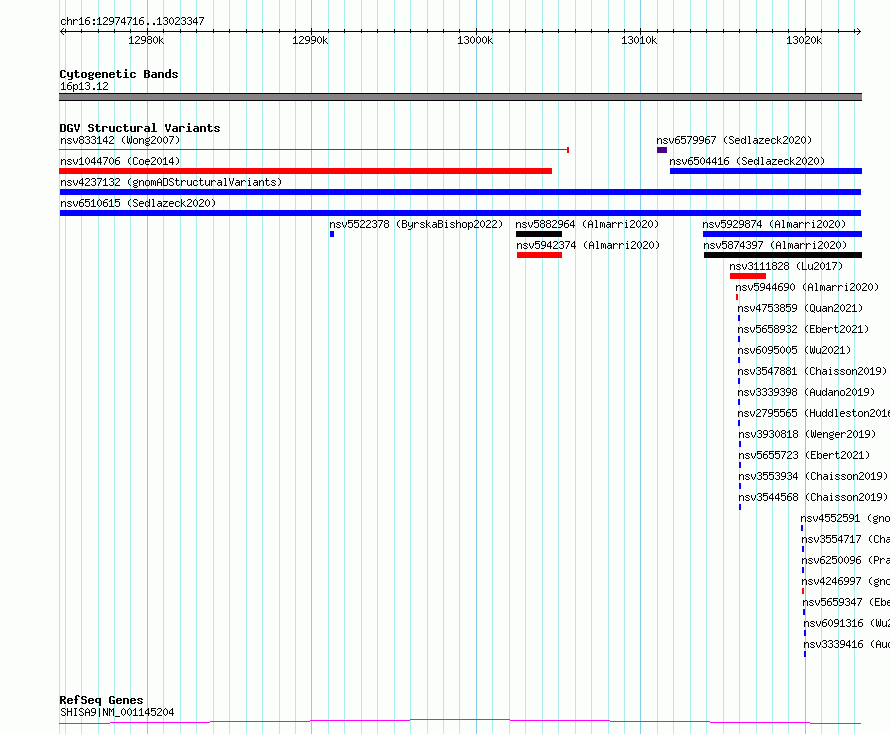Click the nsv5942374 (Almarri2020) label
Screen dimensions: 890x734
tap(588, 245)
